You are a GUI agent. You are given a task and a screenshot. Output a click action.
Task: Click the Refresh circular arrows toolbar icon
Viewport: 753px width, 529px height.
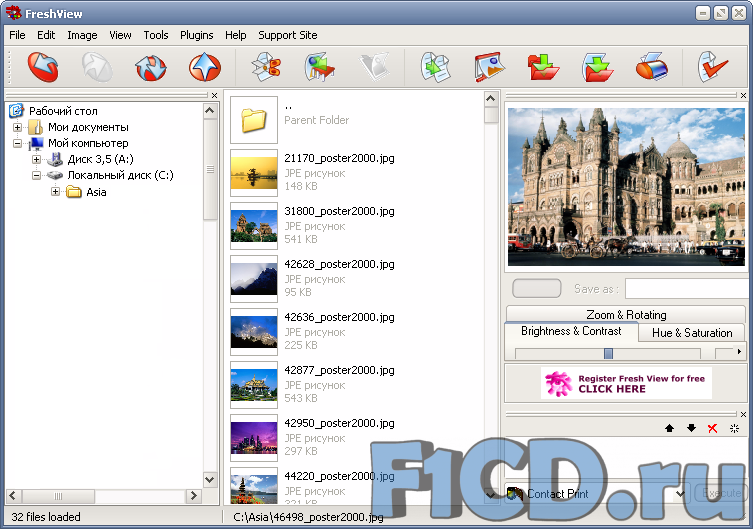(151, 67)
